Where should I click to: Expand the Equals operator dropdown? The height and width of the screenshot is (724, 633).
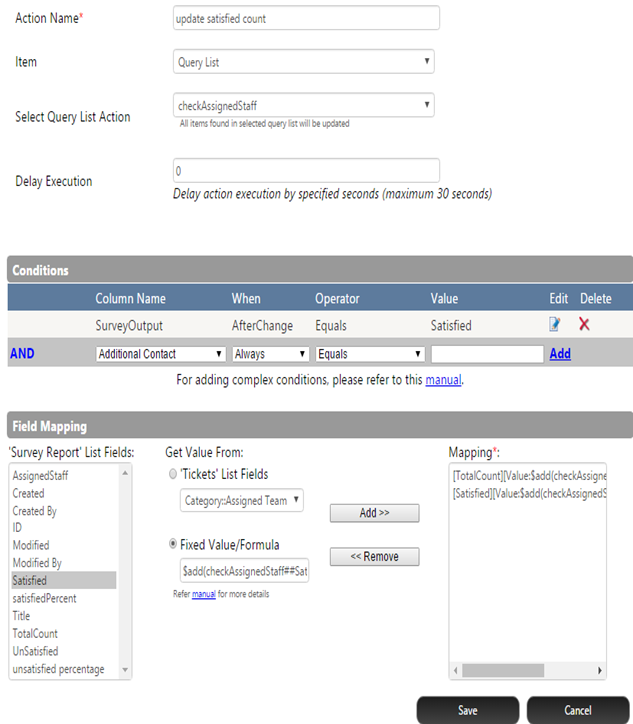371,354
